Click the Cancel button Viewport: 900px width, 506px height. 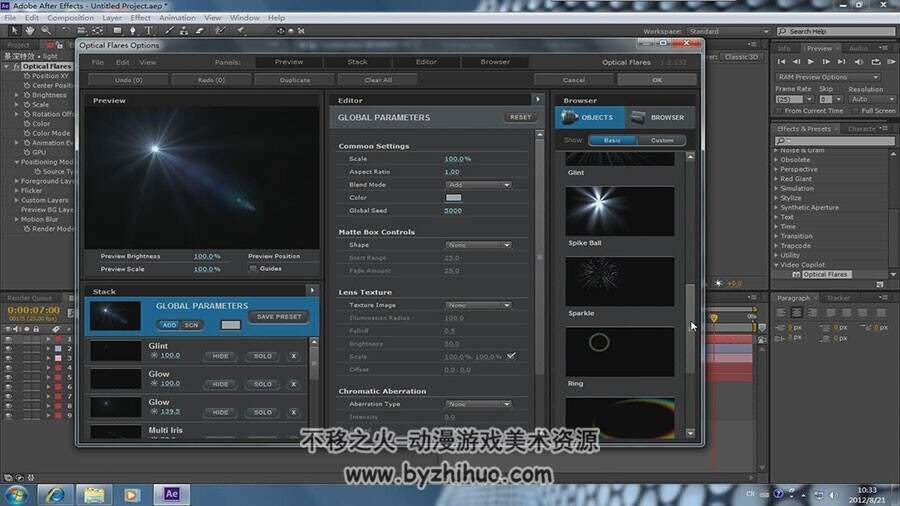click(574, 80)
